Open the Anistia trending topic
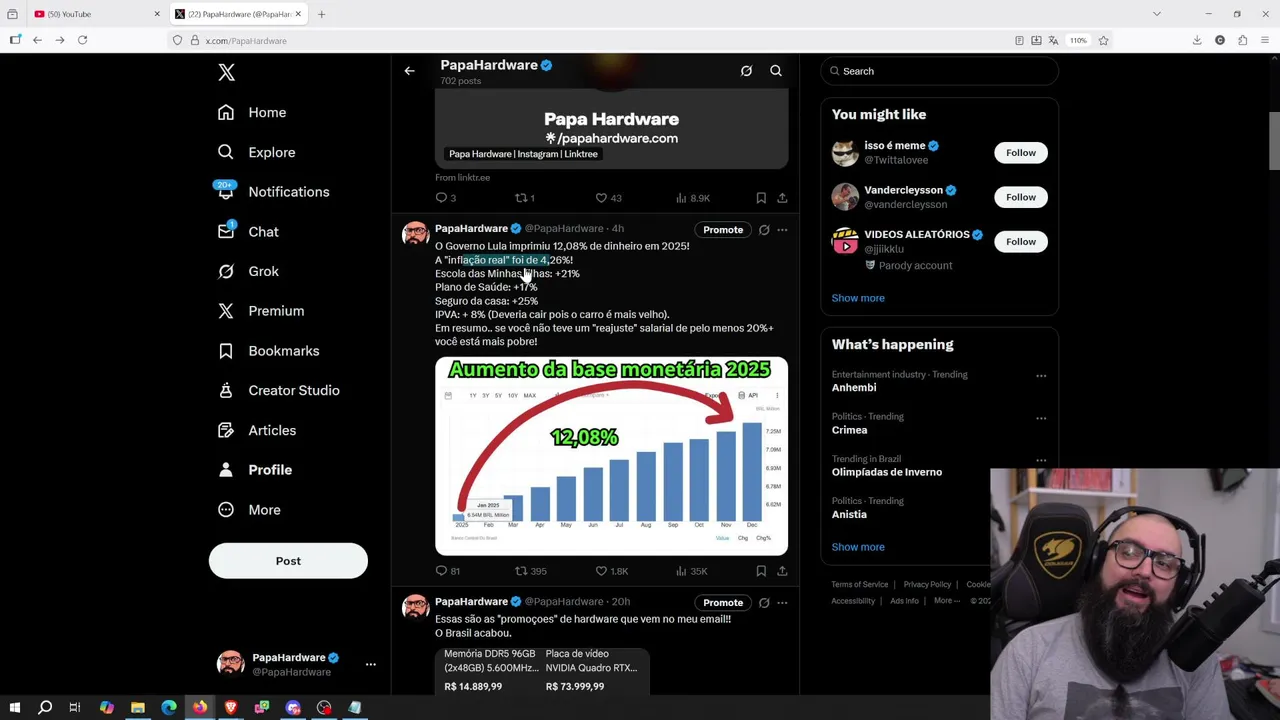This screenshot has height=720, width=1280. [849, 515]
